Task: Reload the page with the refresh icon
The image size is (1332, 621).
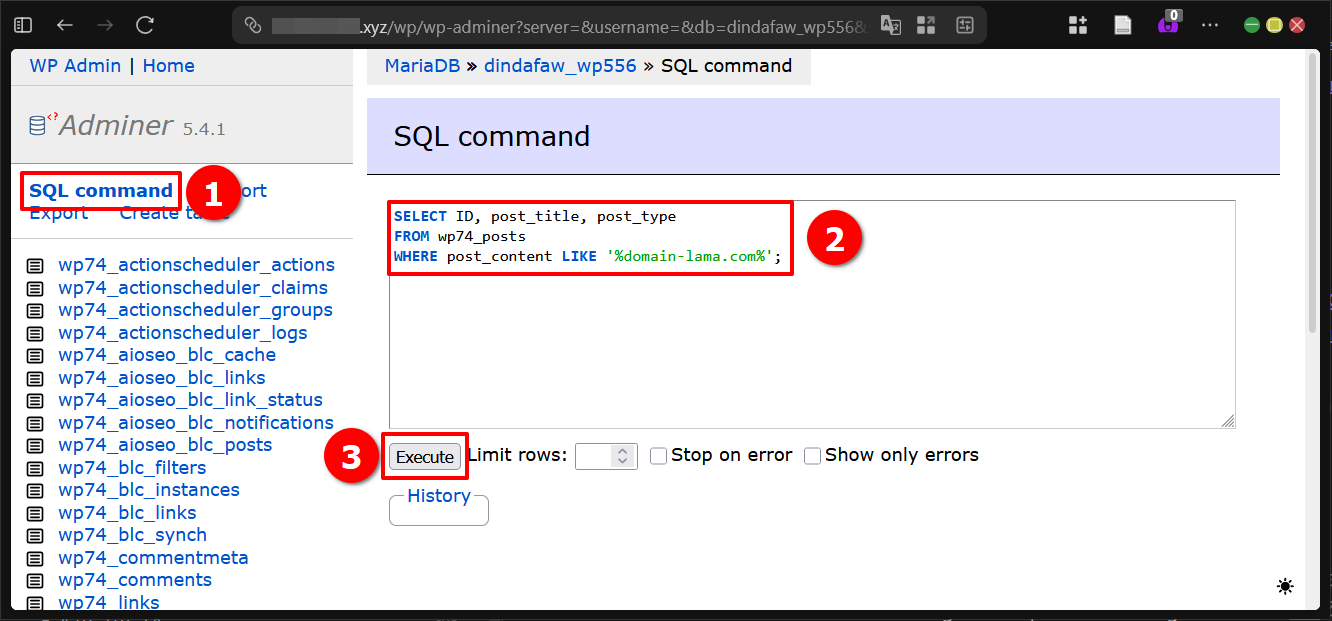Action: pos(145,25)
